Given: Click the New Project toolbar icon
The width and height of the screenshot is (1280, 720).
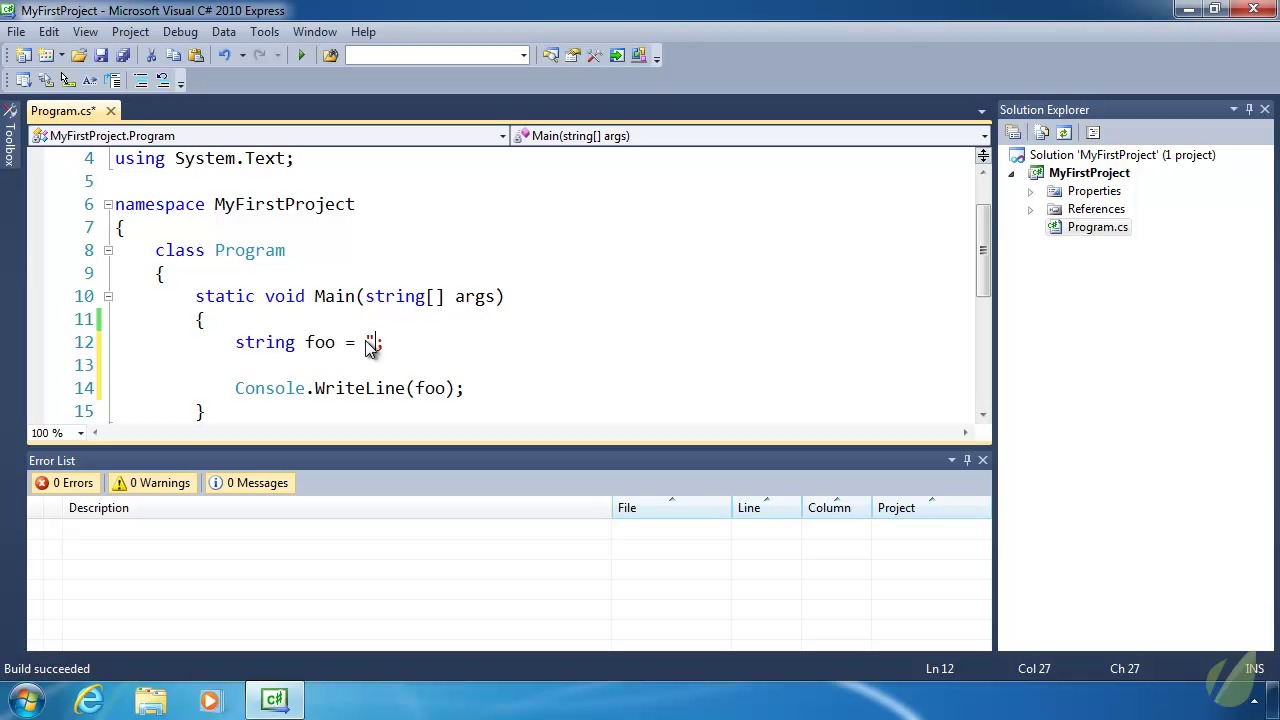Looking at the screenshot, I should [x=23, y=55].
